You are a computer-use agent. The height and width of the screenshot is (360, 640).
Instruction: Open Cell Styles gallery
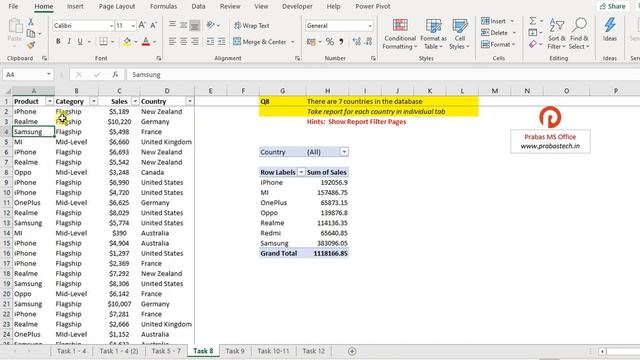460,34
